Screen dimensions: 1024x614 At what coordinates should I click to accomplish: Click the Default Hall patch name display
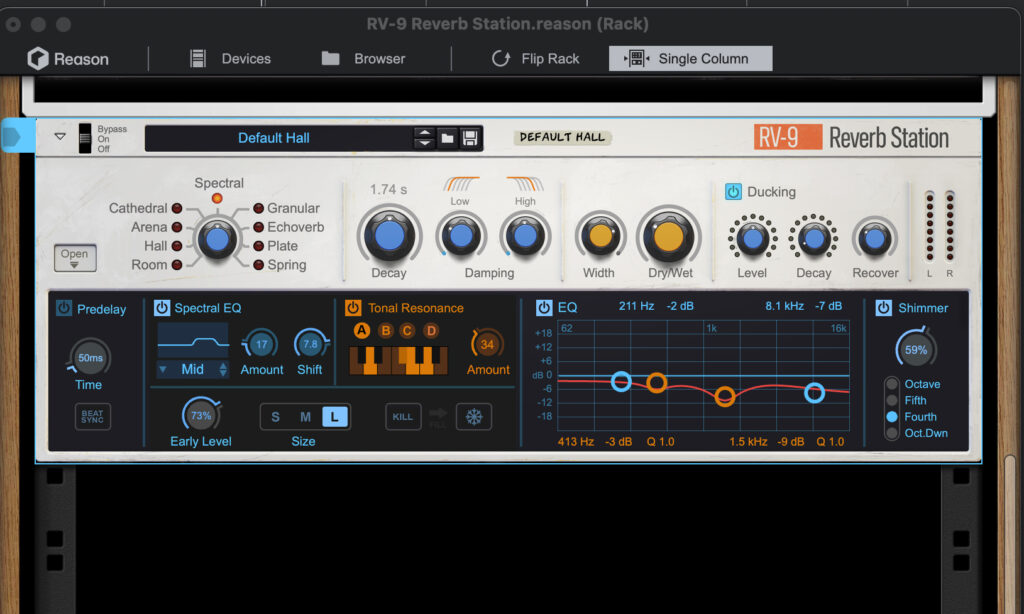coord(274,138)
